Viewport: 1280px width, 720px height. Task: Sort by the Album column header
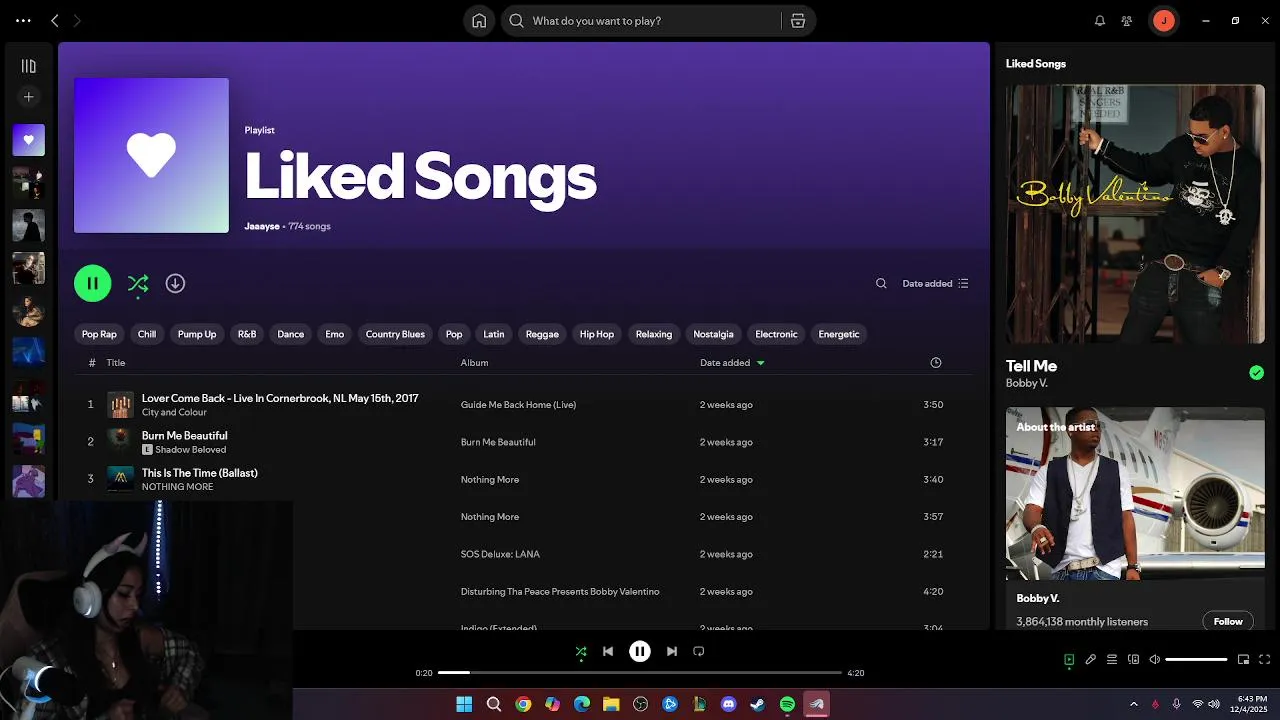click(474, 362)
